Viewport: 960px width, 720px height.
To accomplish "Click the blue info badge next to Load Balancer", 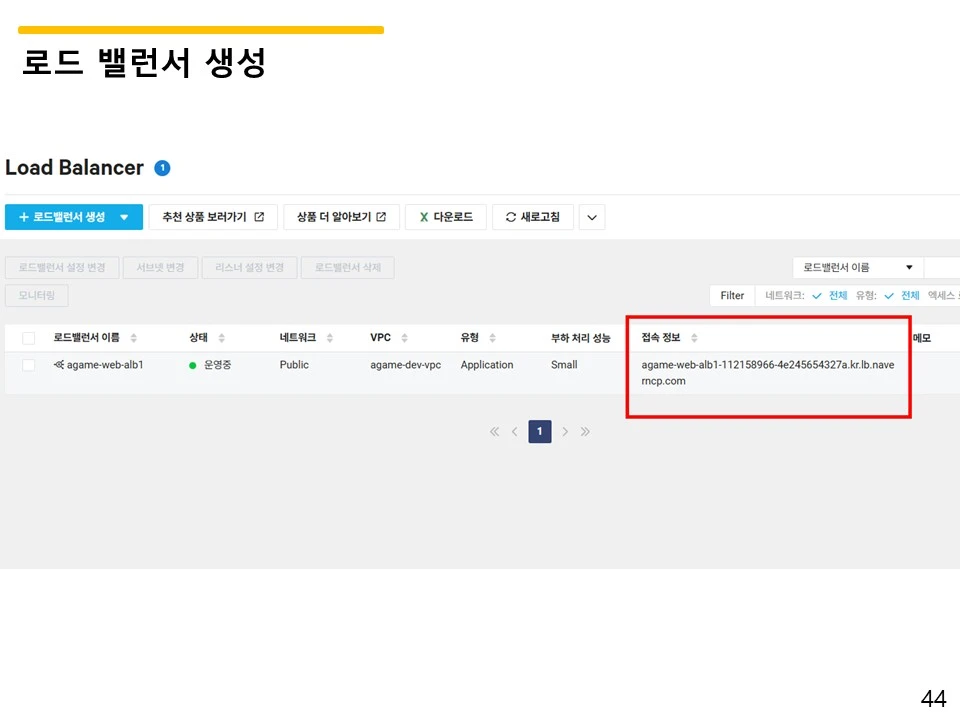I will pyautogui.click(x=162, y=167).
